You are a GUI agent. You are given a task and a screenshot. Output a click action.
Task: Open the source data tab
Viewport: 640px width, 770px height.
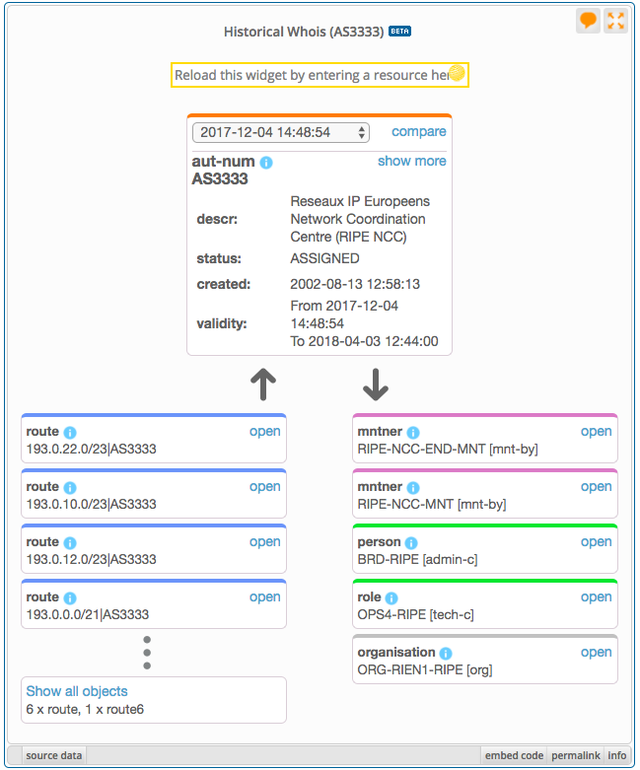[54, 755]
